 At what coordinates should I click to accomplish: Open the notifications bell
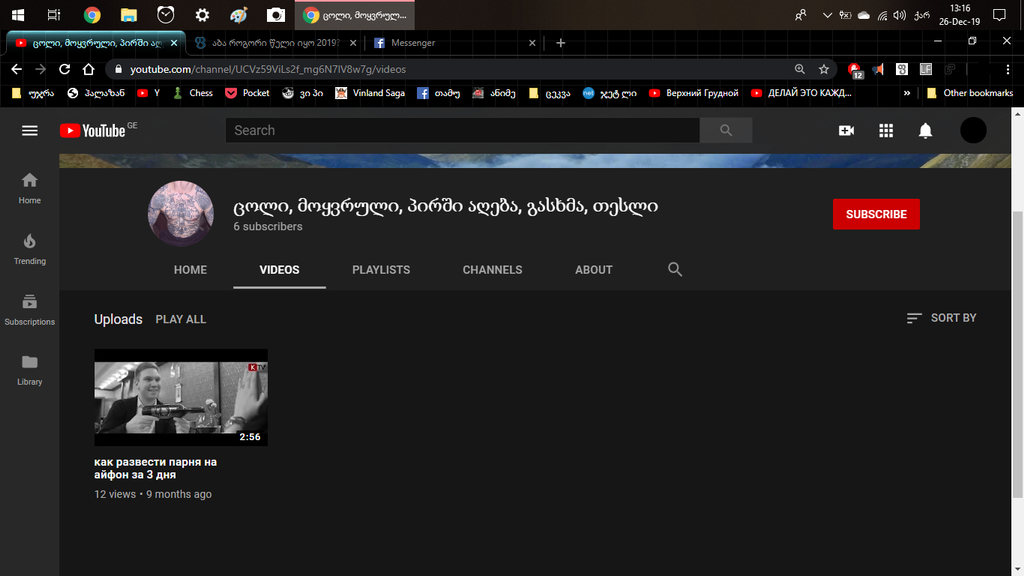(x=925, y=131)
